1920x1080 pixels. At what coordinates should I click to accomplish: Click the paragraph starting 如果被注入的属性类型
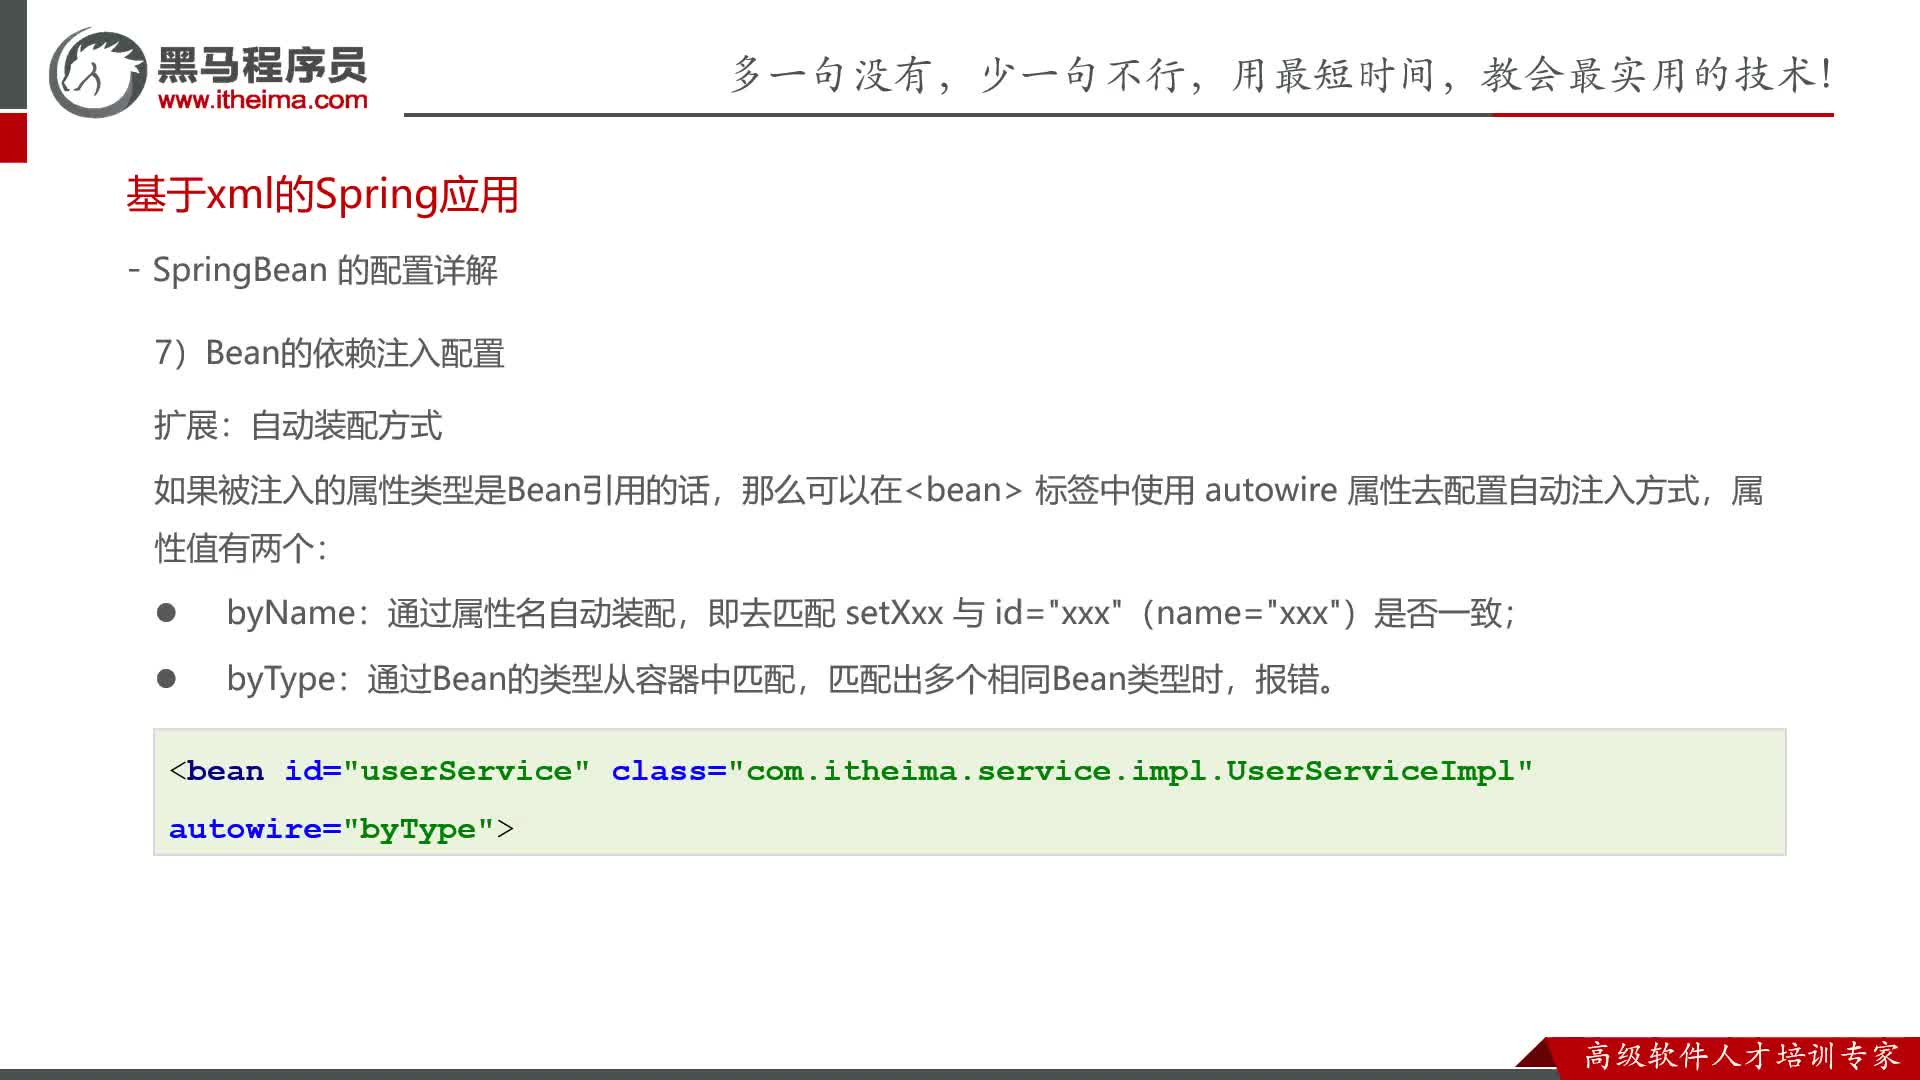pyautogui.click(x=958, y=490)
